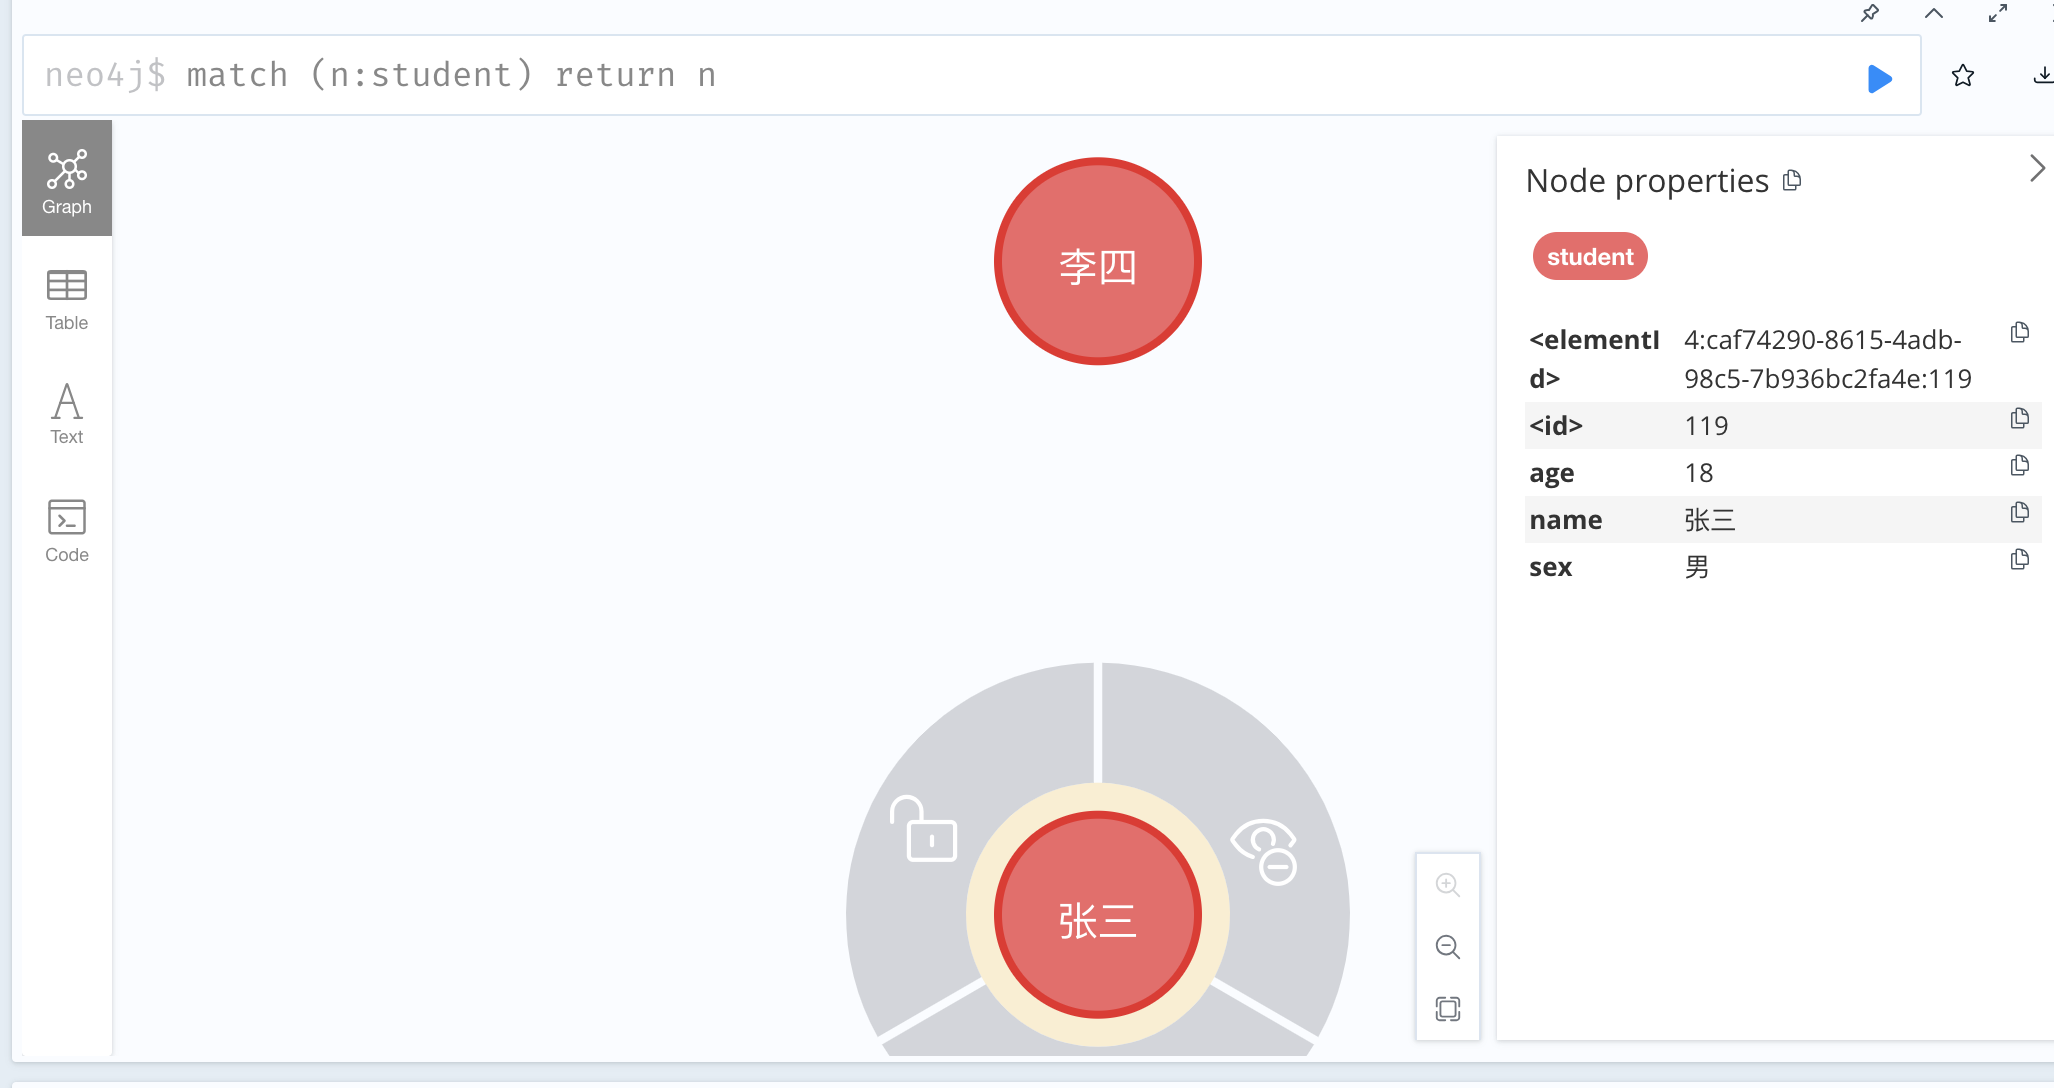Select the 李四 node

click(1098, 262)
